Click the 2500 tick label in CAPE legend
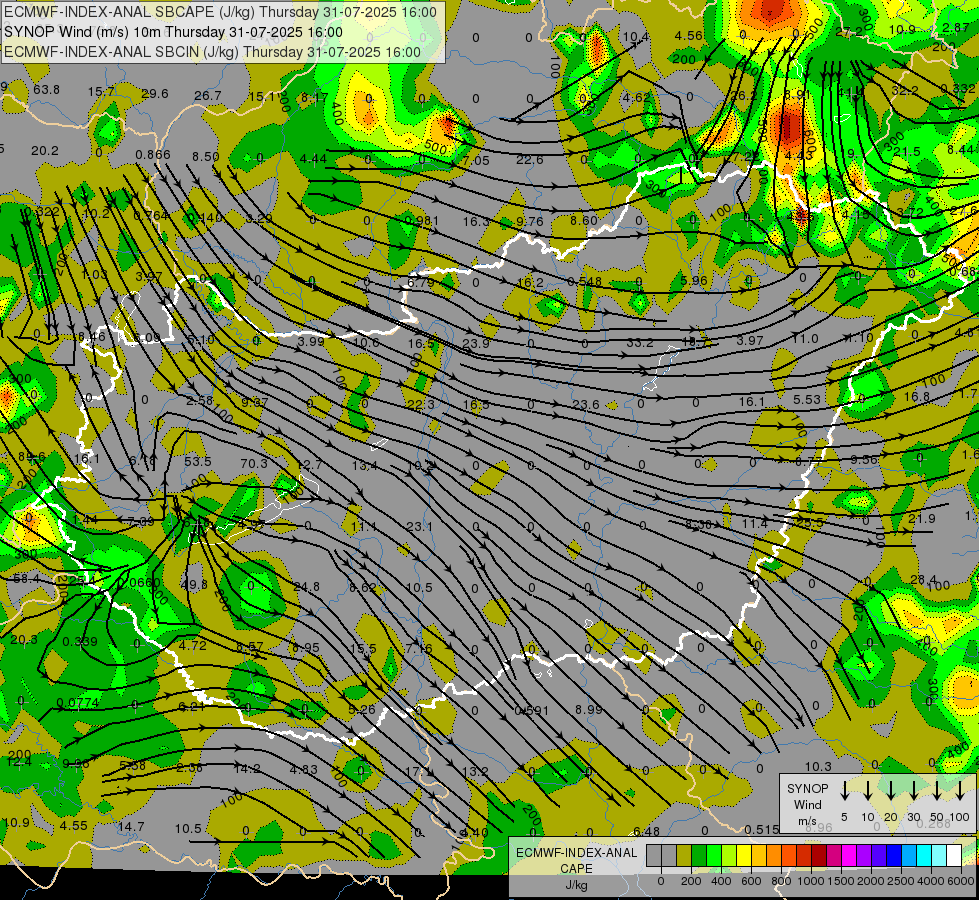 point(900,881)
